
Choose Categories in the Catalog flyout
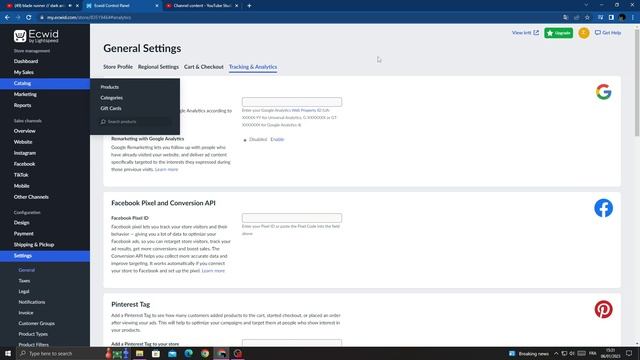tap(111, 98)
